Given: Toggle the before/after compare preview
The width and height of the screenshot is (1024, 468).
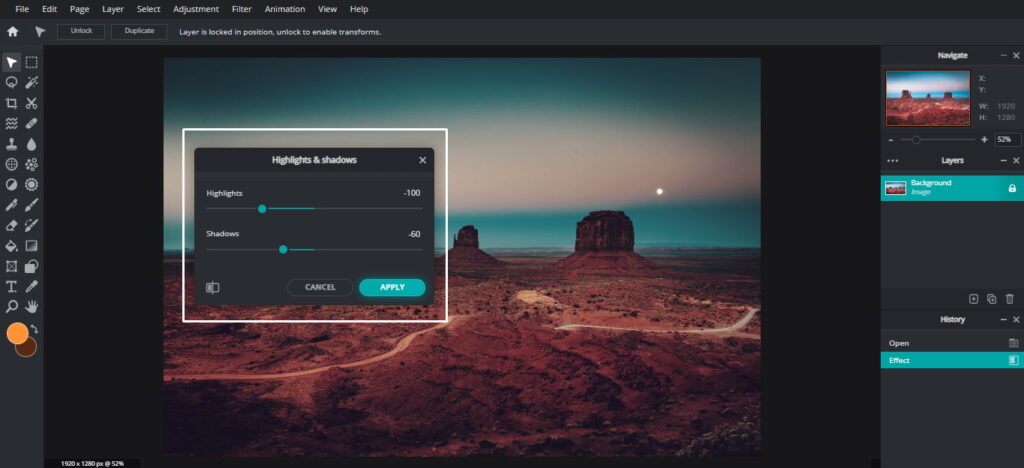Looking at the screenshot, I should (x=212, y=287).
